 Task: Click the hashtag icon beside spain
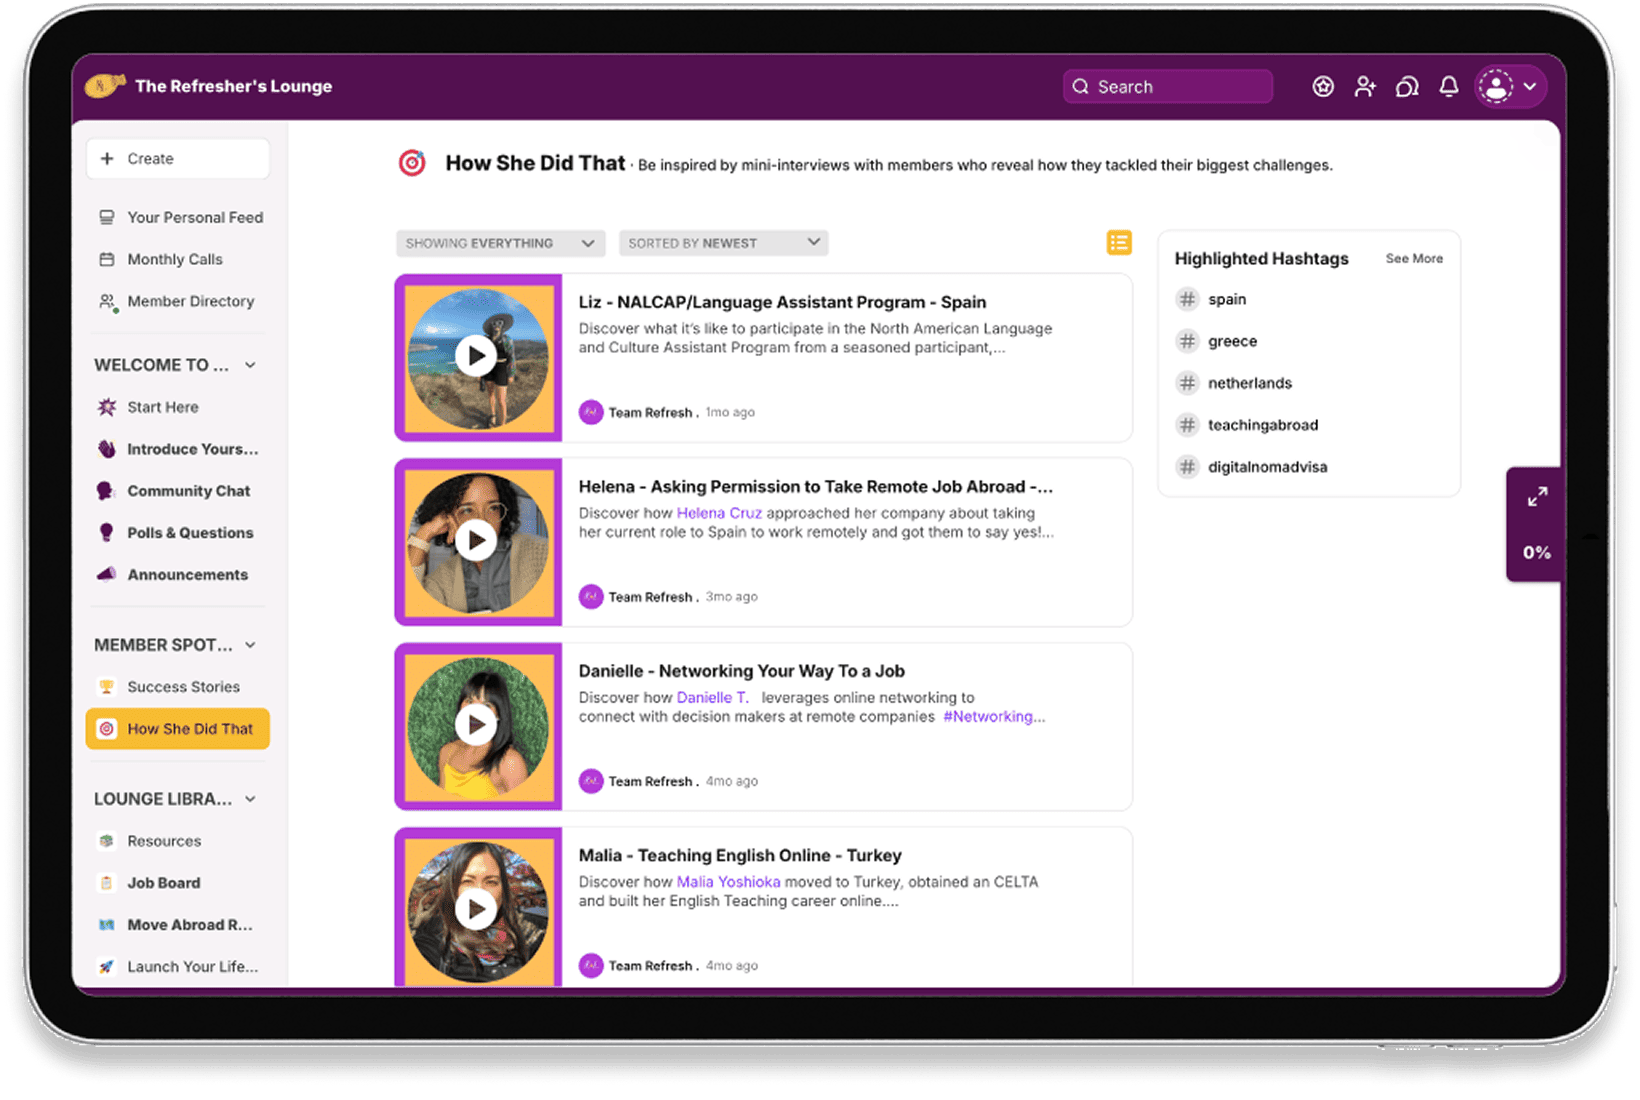coord(1187,299)
